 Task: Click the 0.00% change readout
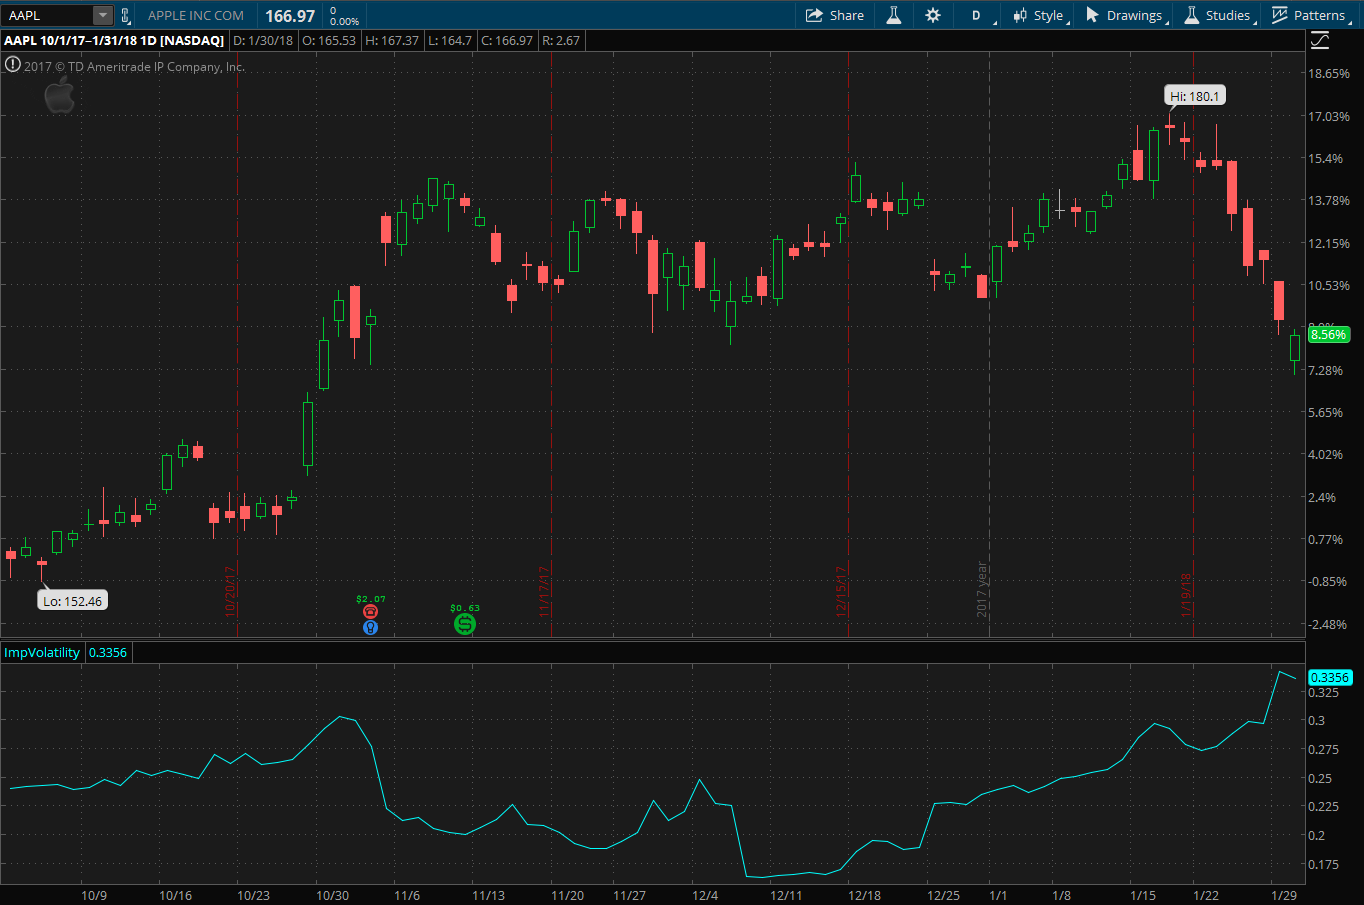[344, 21]
